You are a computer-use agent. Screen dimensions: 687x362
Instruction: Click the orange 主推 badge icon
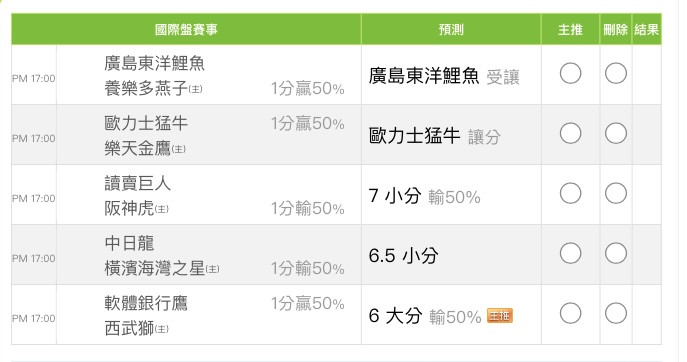pos(500,316)
